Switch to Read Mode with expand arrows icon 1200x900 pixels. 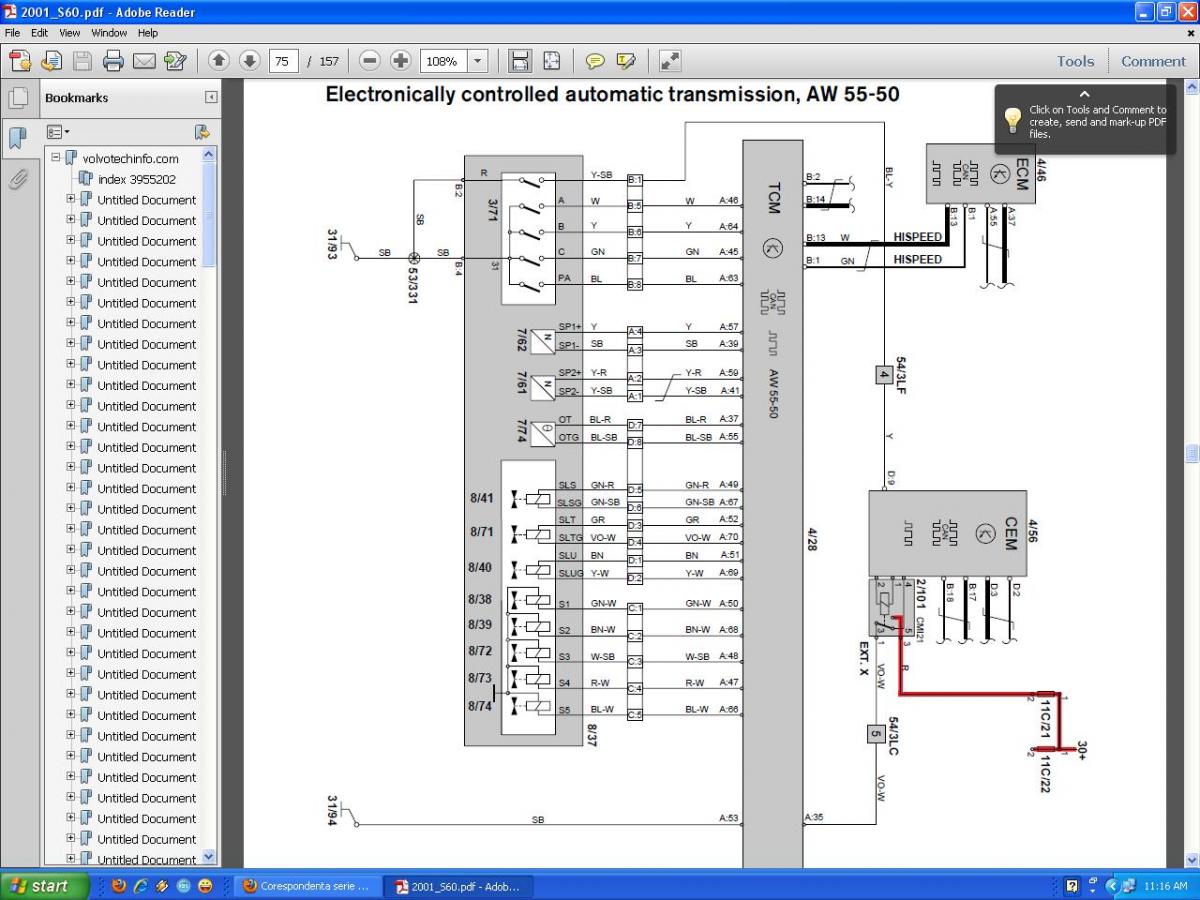pyautogui.click(x=670, y=61)
